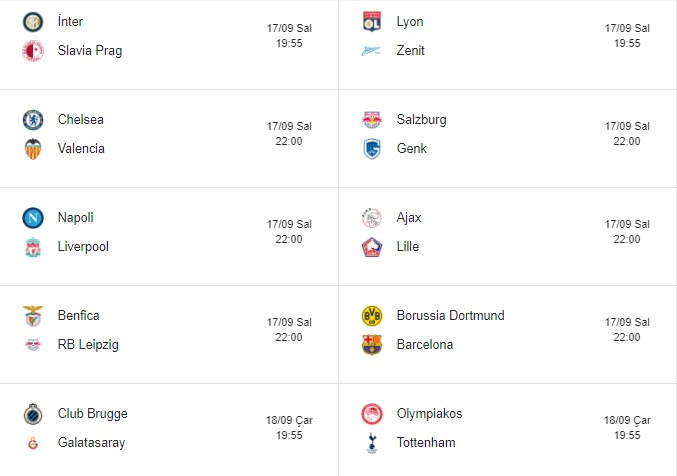The image size is (677, 476).
Task: Click the Inter club crest icon
Action: click(33, 21)
